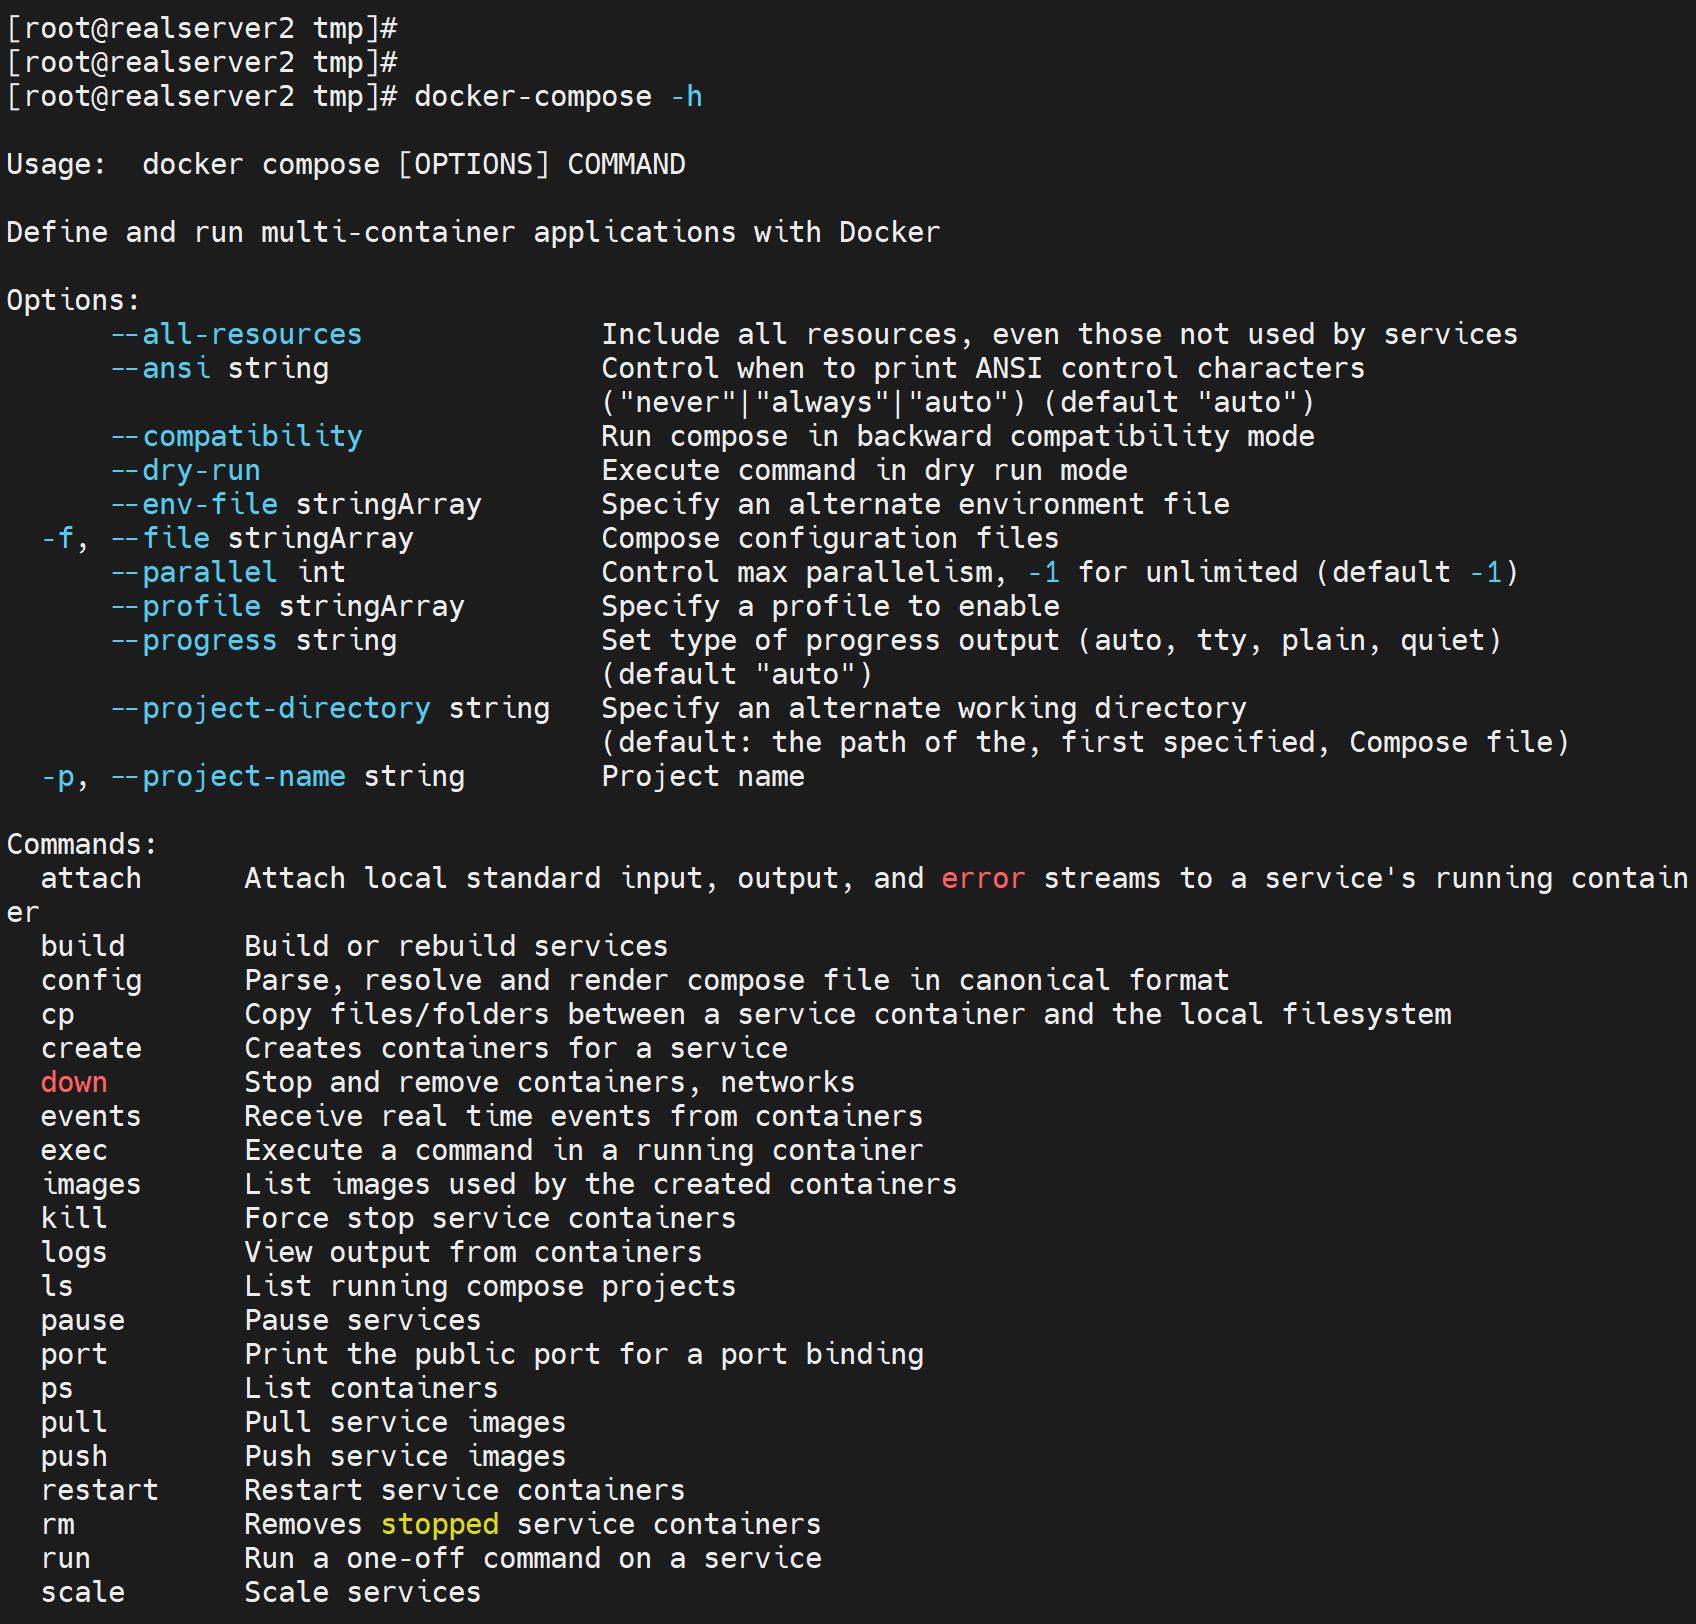Click the yellow 'stopped' word

coord(439,1524)
